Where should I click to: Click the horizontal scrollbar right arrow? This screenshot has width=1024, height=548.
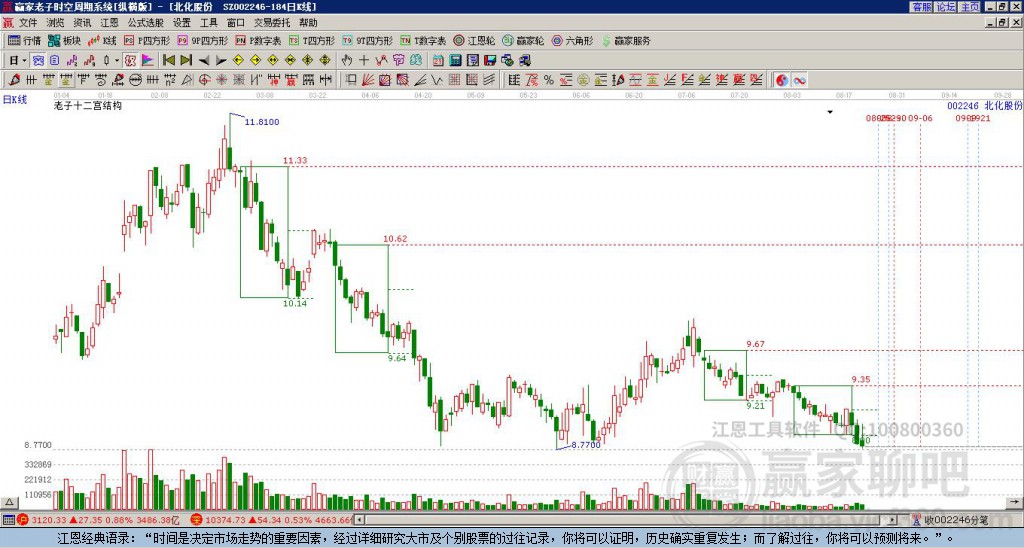[x=892, y=520]
